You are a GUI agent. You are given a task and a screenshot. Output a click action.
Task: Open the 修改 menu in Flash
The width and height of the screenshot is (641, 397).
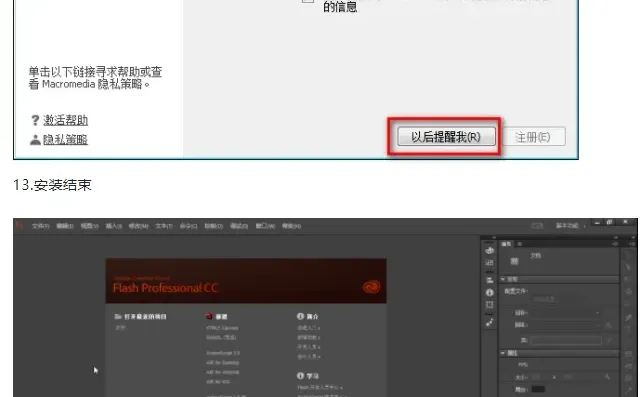(139, 226)
